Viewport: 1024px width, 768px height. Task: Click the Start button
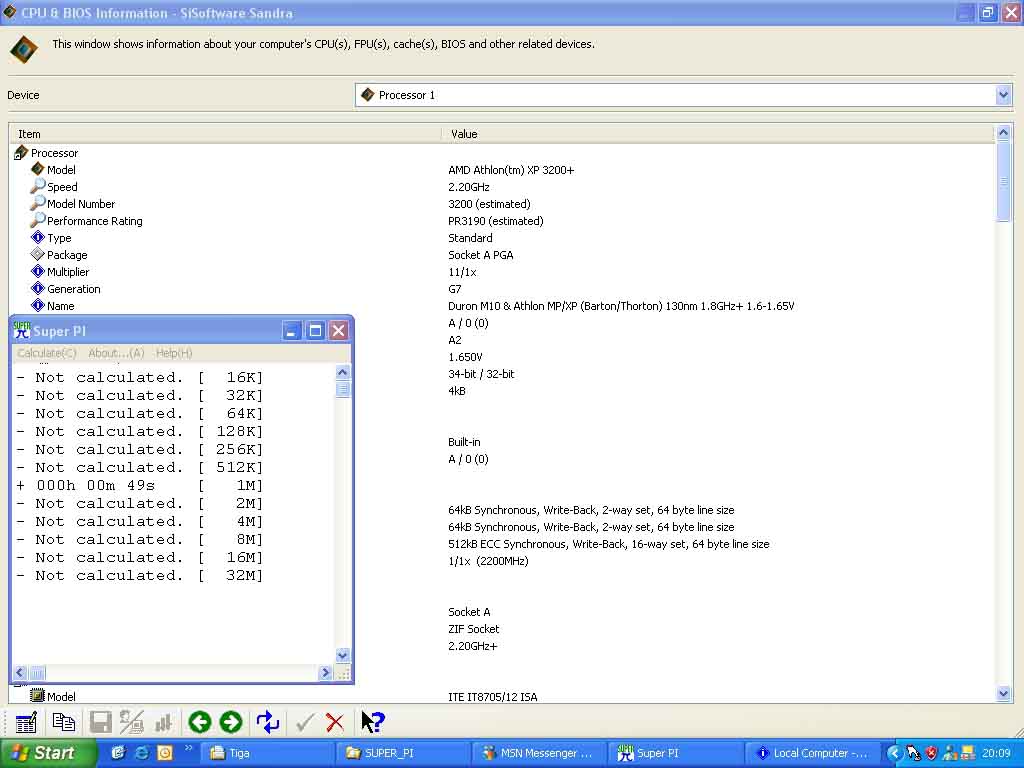tap(48, 753)
